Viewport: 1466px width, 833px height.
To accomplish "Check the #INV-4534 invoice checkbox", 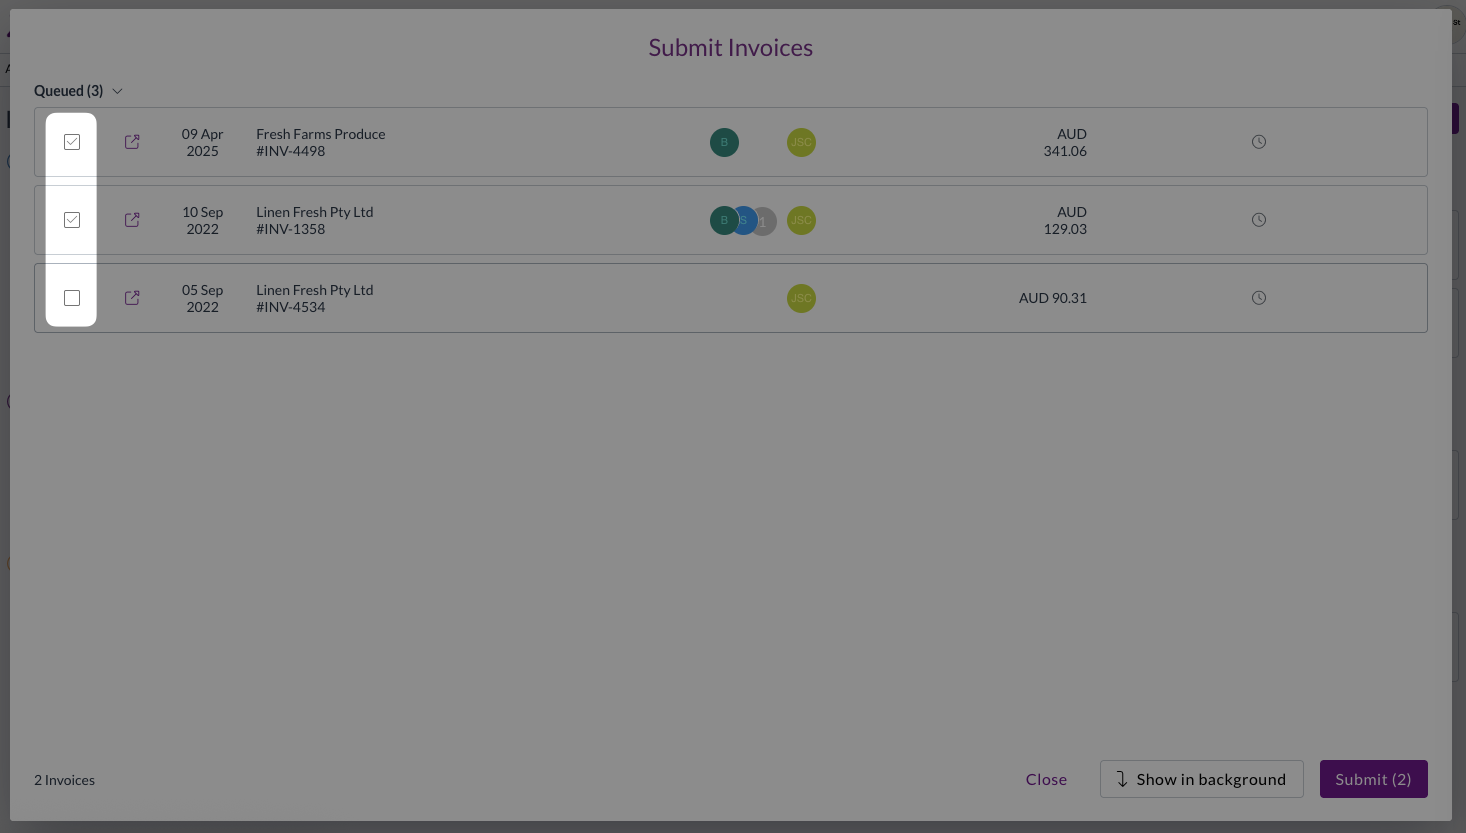I will pos(72,298).
